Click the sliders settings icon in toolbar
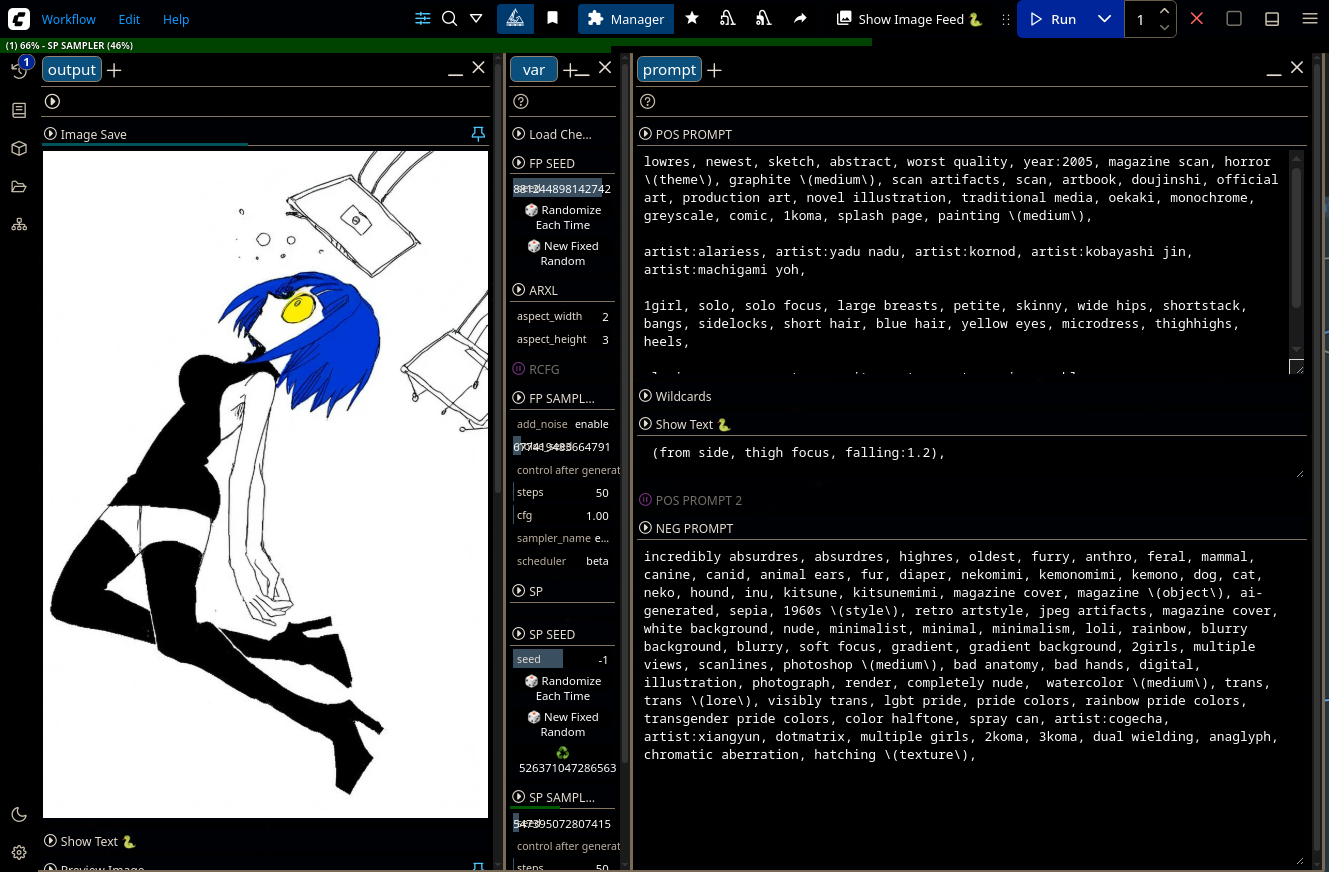Viewport: 1329px width, 872px height. point(423,19)
